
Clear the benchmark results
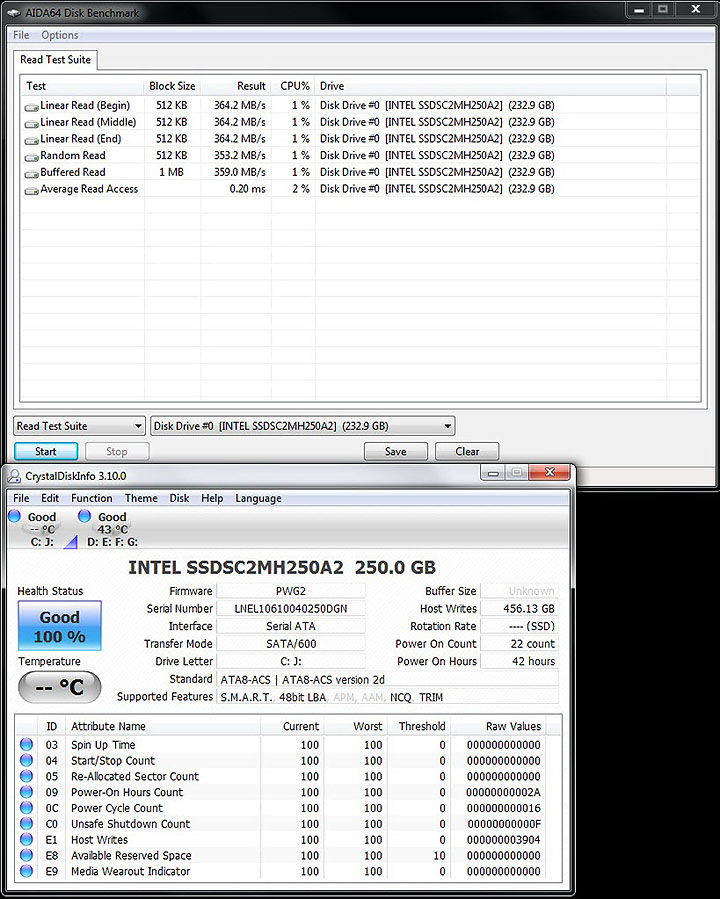click(x=467, y=451)
